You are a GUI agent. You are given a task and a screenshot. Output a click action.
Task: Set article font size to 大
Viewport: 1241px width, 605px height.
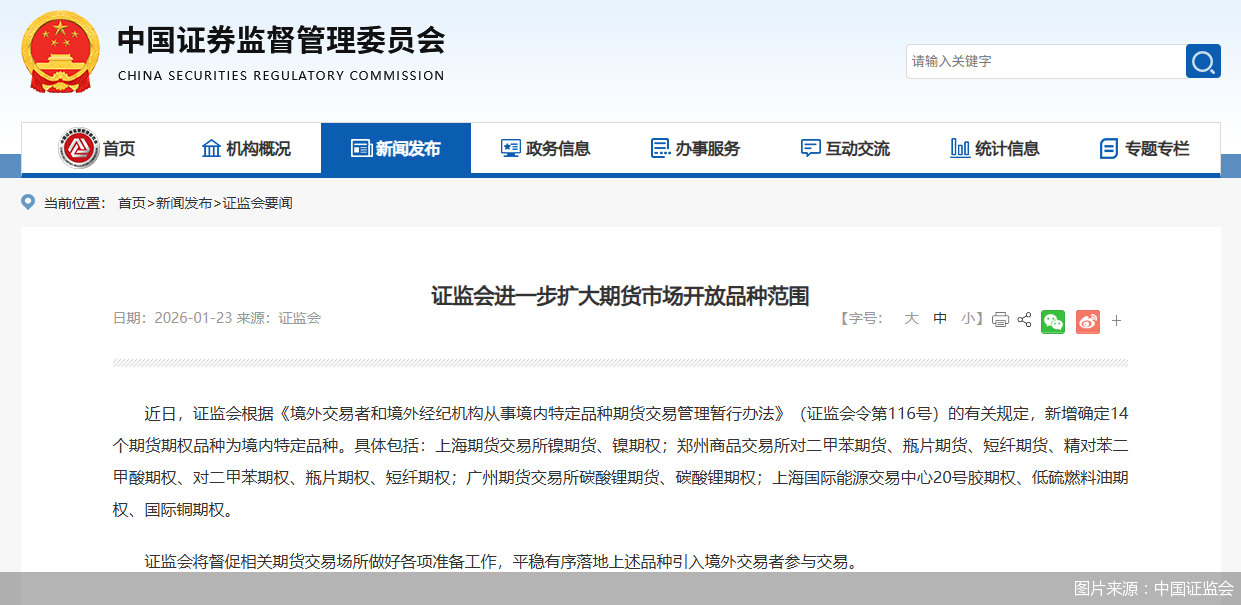pyautogui.click(x=911, y=318)
